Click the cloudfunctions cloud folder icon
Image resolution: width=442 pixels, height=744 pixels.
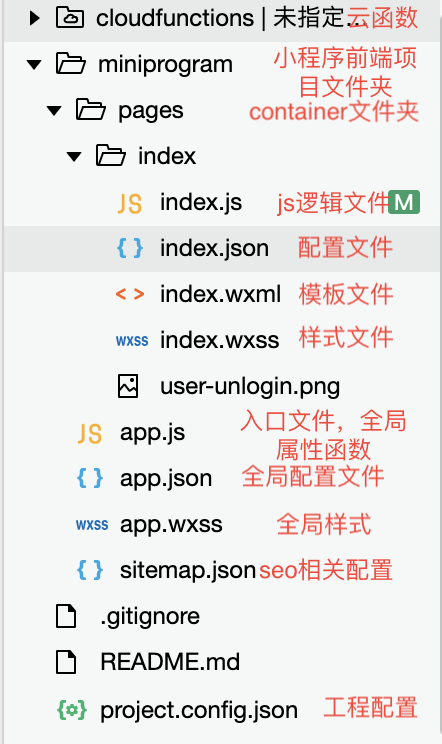point(70,18)
